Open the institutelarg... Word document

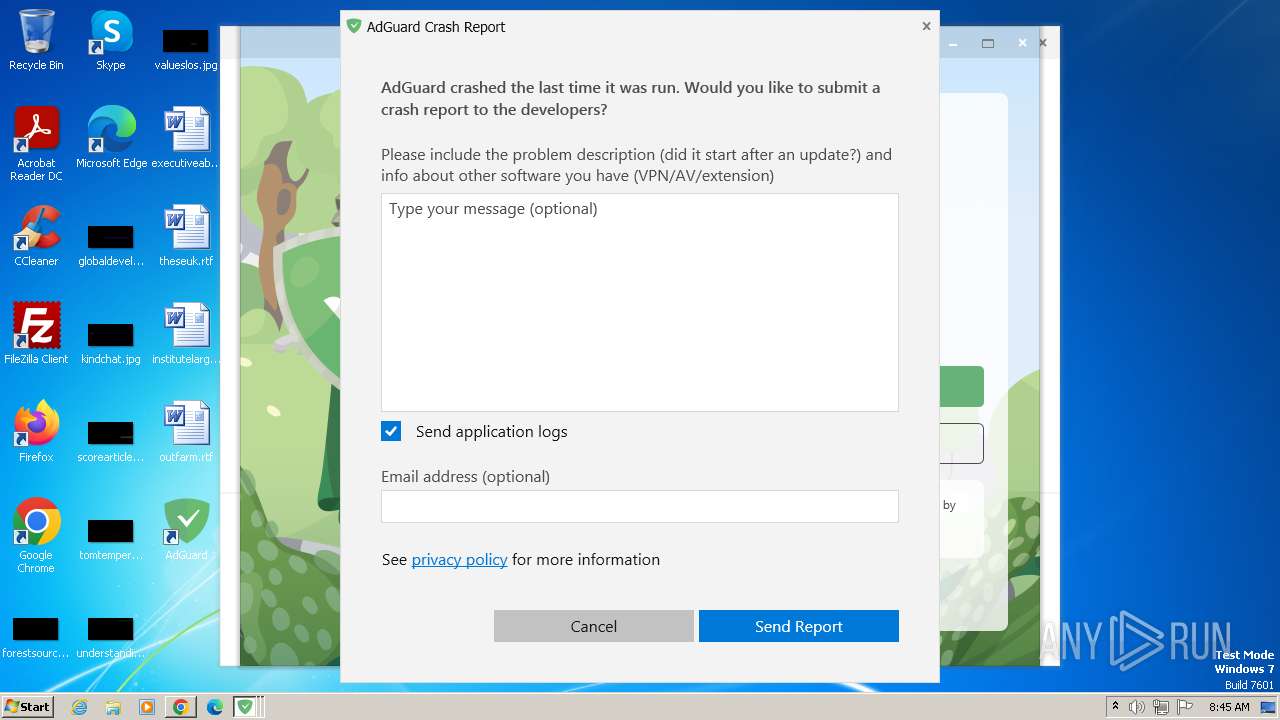tap(186, 334)
